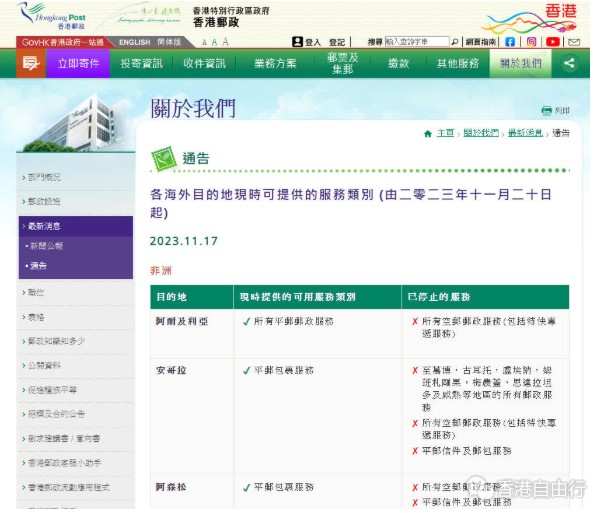Switch to 简体版 simplified Chinese

tap(169, 42)
